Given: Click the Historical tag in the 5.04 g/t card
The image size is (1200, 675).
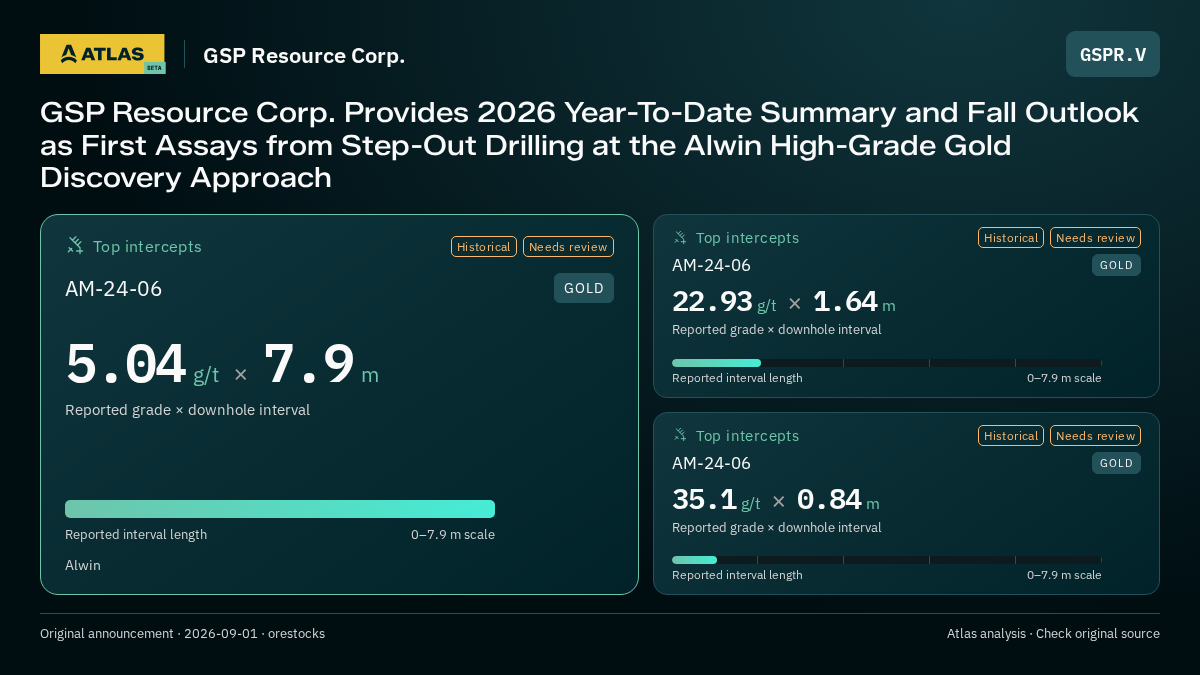Looking at the screenshot, I should click(x=484, y=246).
